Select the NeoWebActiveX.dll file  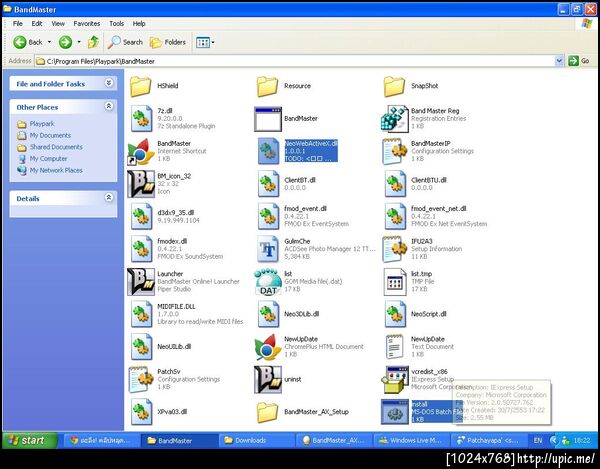click(x=298, y=151)
